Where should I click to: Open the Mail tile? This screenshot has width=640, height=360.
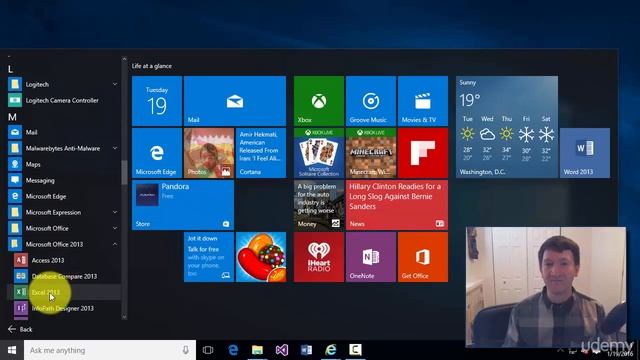235,101
